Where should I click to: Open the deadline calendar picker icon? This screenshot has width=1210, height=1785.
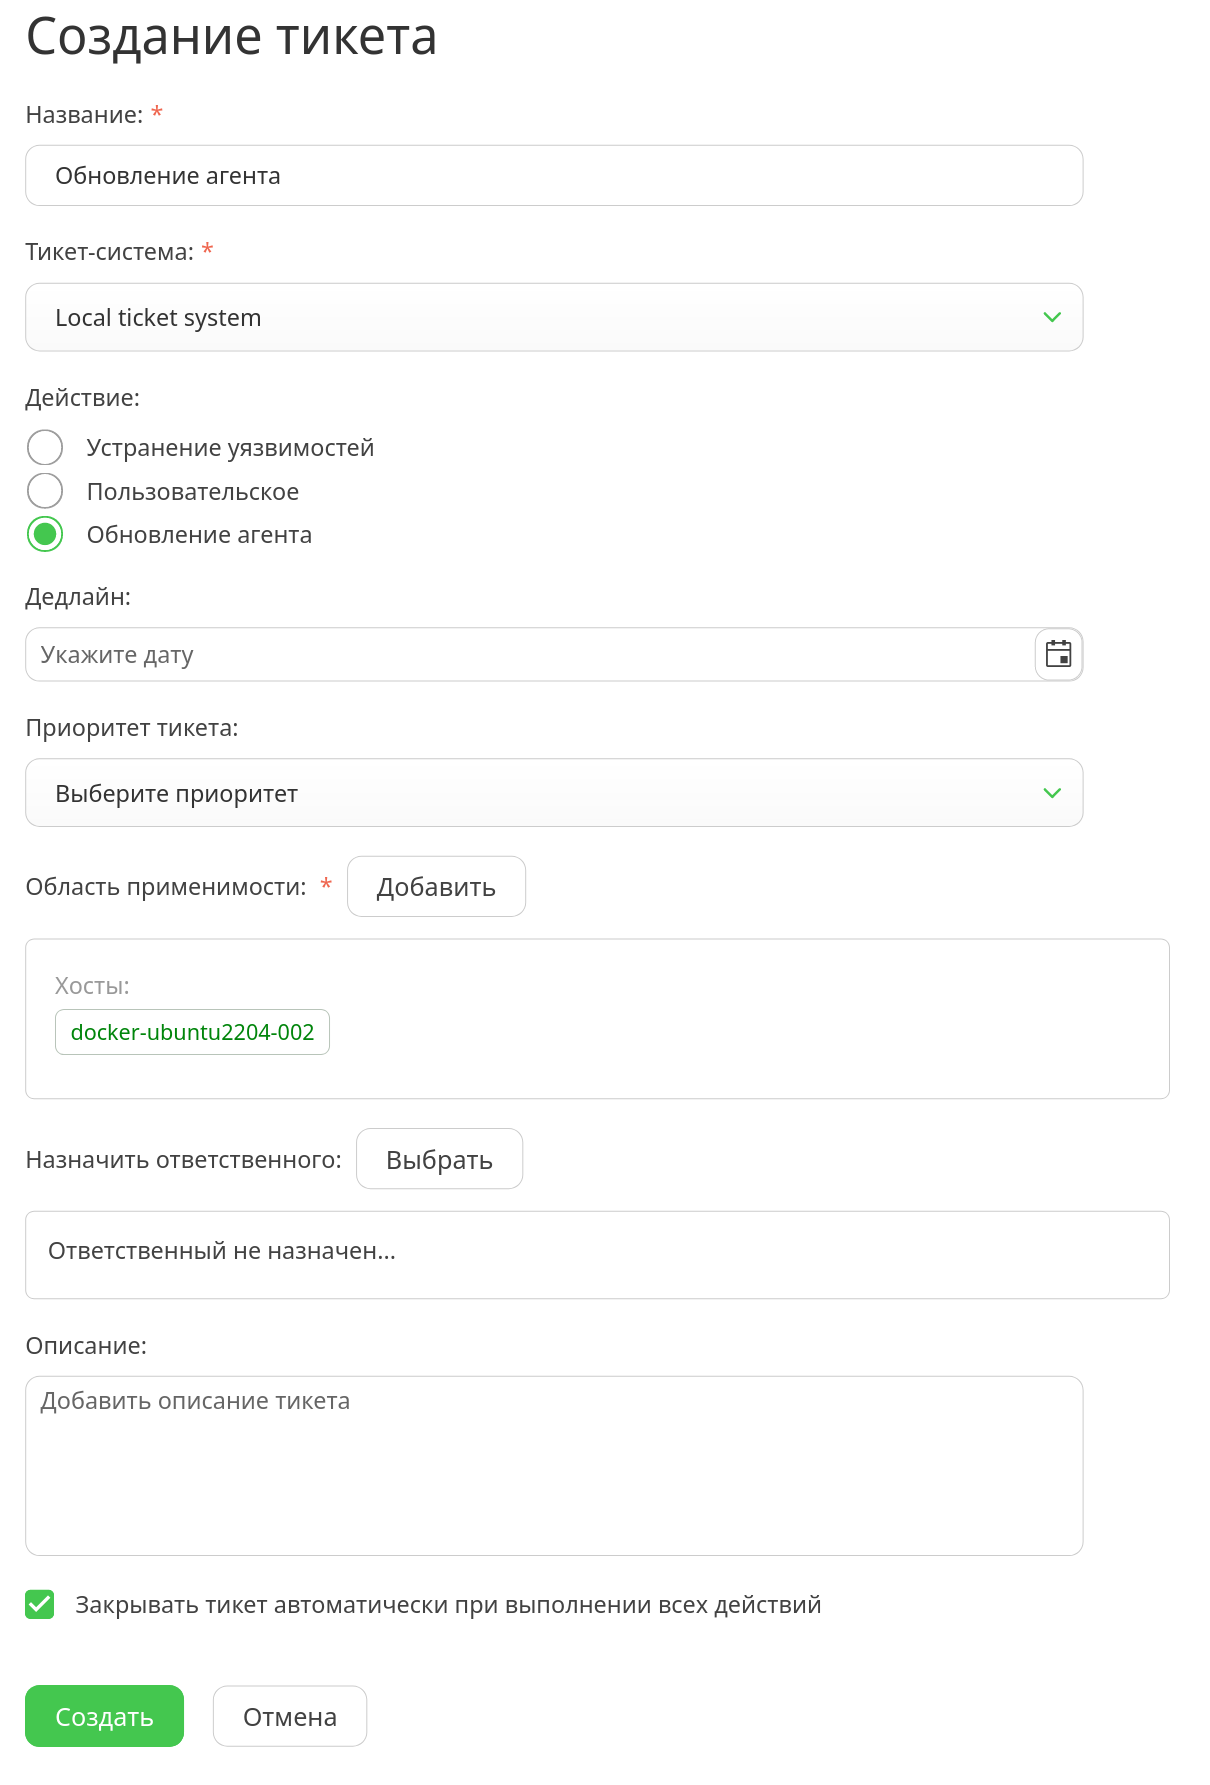tap(1058, 655)
